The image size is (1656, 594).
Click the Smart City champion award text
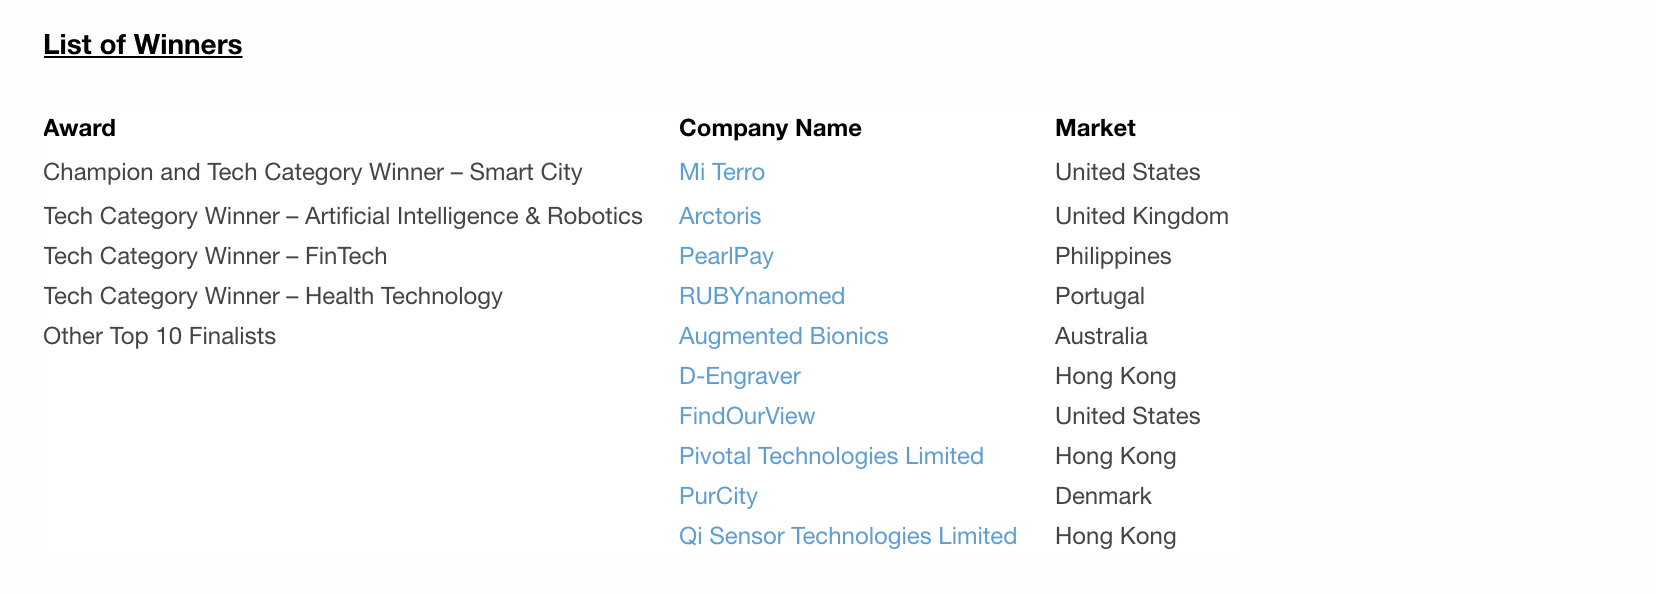pos(312,172)
